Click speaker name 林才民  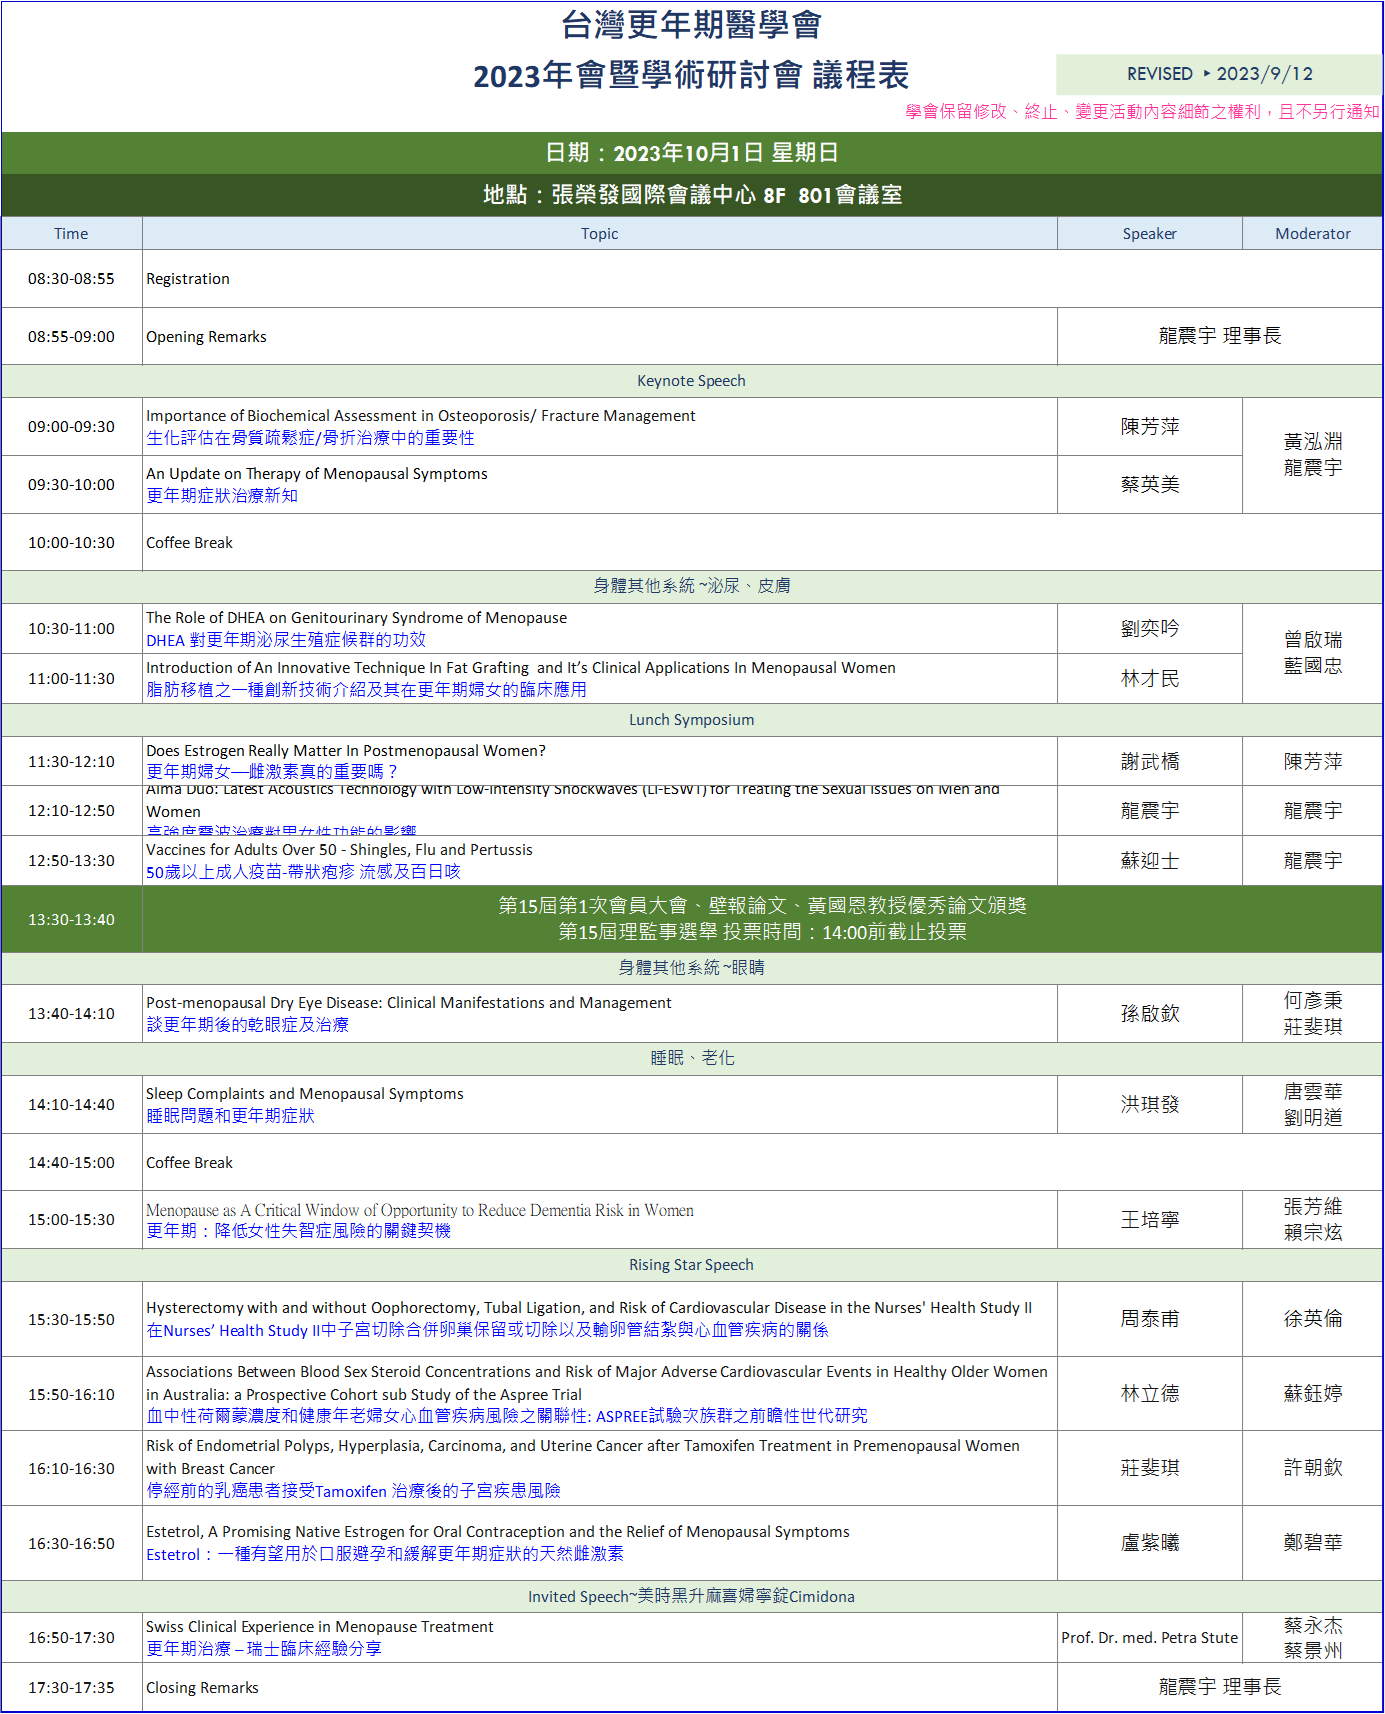tap(1149, 679)
